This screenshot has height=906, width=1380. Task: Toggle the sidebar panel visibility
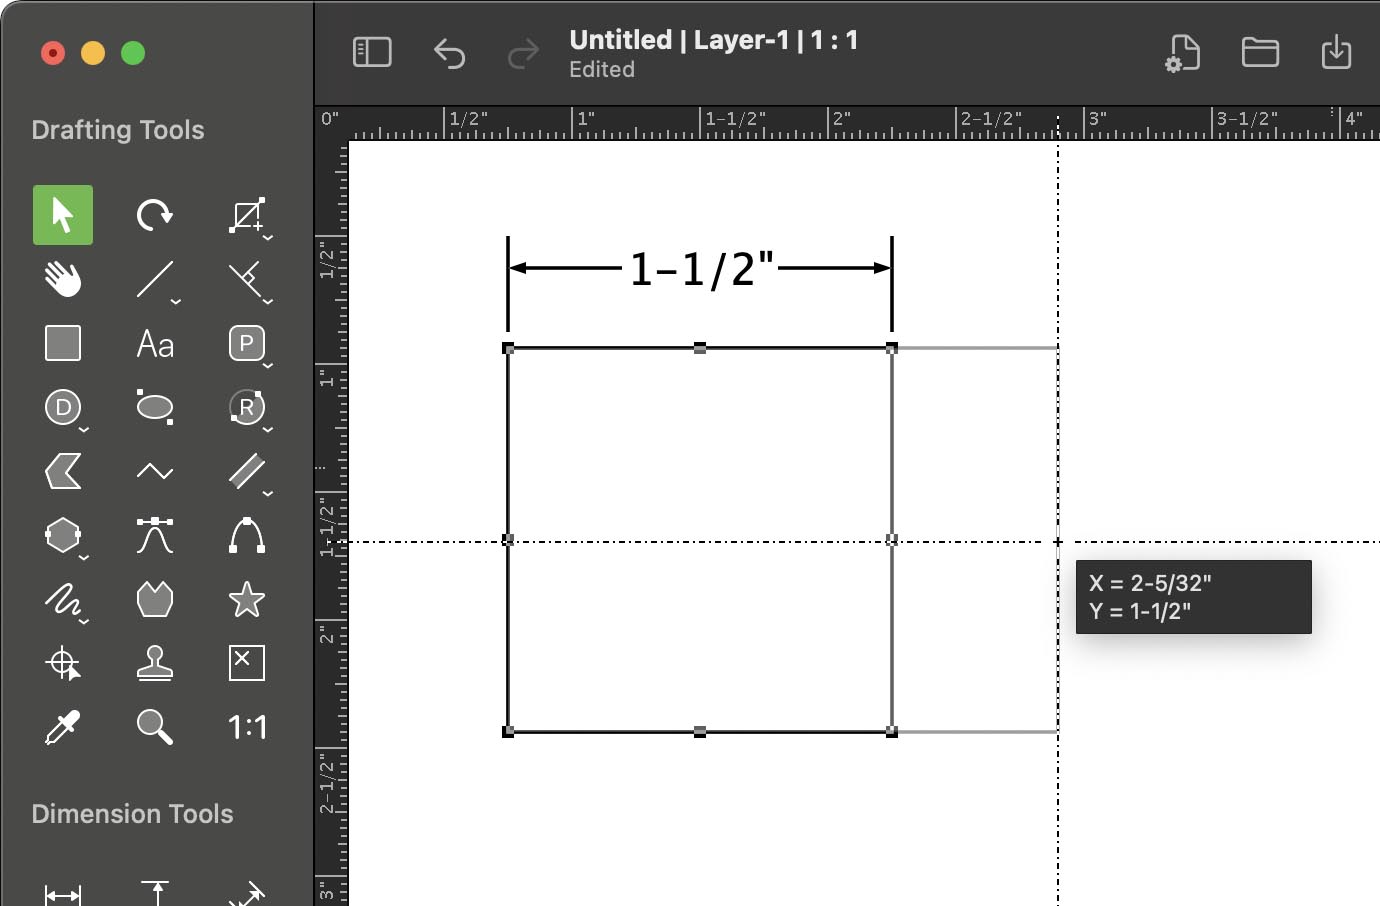[x=372, y=52]
